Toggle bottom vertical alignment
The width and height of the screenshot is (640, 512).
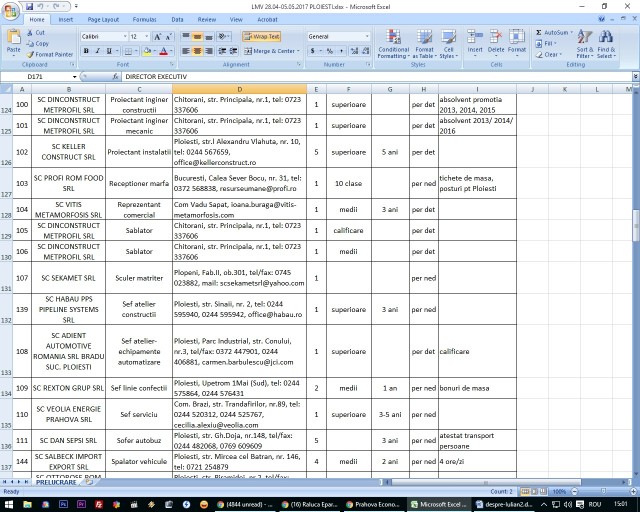[209, 37]
